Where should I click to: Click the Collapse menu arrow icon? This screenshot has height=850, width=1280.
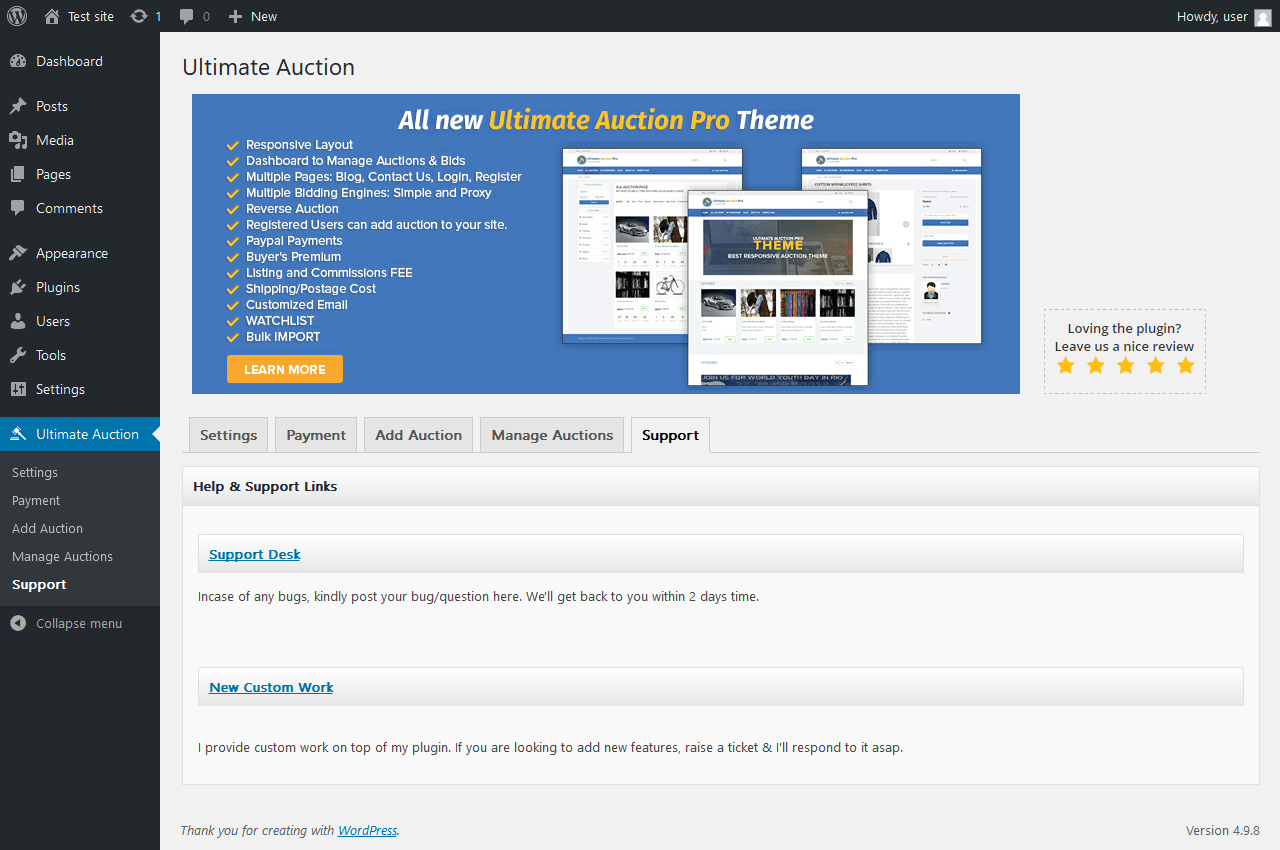point(18,623)
